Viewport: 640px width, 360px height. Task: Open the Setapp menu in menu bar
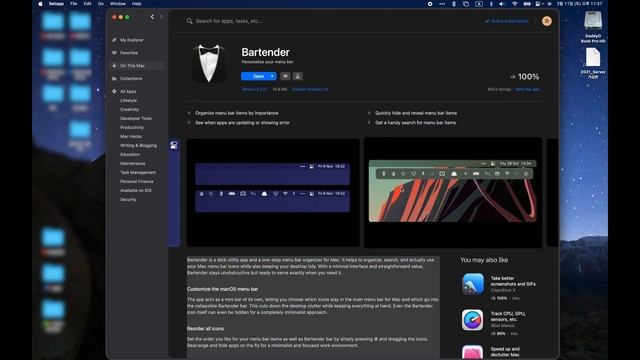coord(56,4)
